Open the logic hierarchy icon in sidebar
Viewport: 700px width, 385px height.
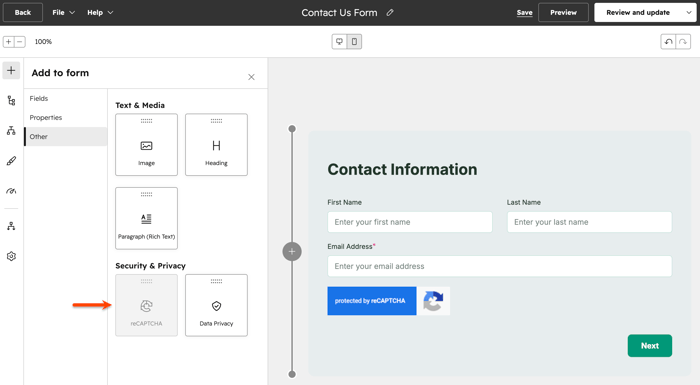click(x=11, y=130)
